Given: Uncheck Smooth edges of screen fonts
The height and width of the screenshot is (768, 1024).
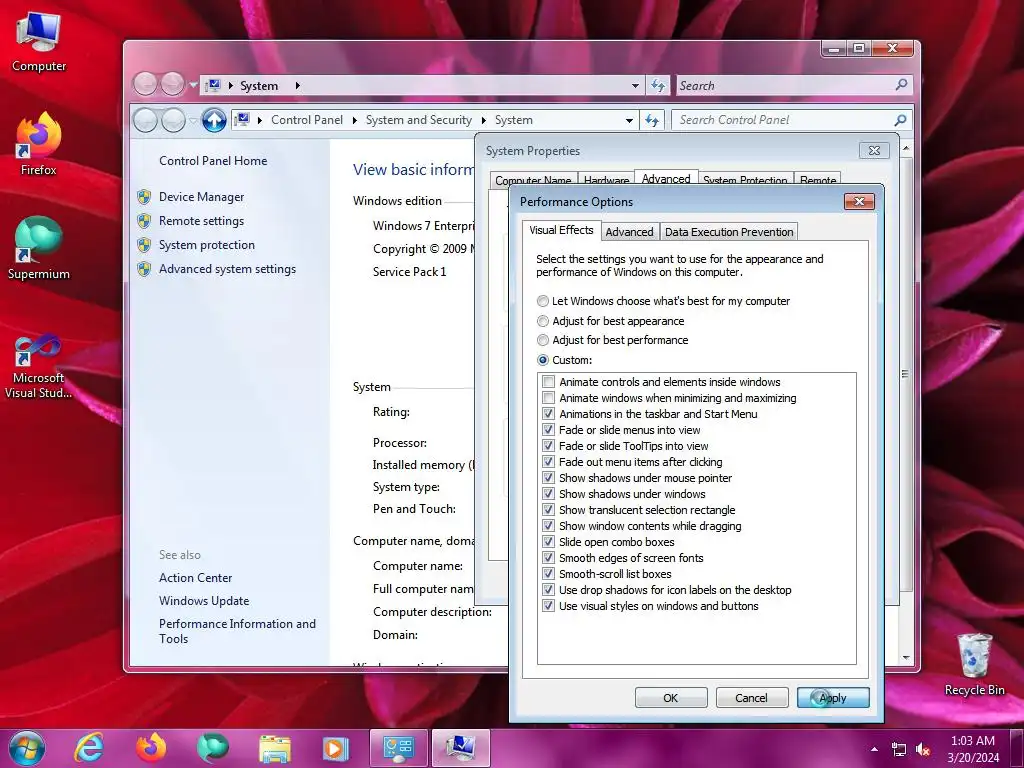Looking at the screenshot, I should pos(549,558).
